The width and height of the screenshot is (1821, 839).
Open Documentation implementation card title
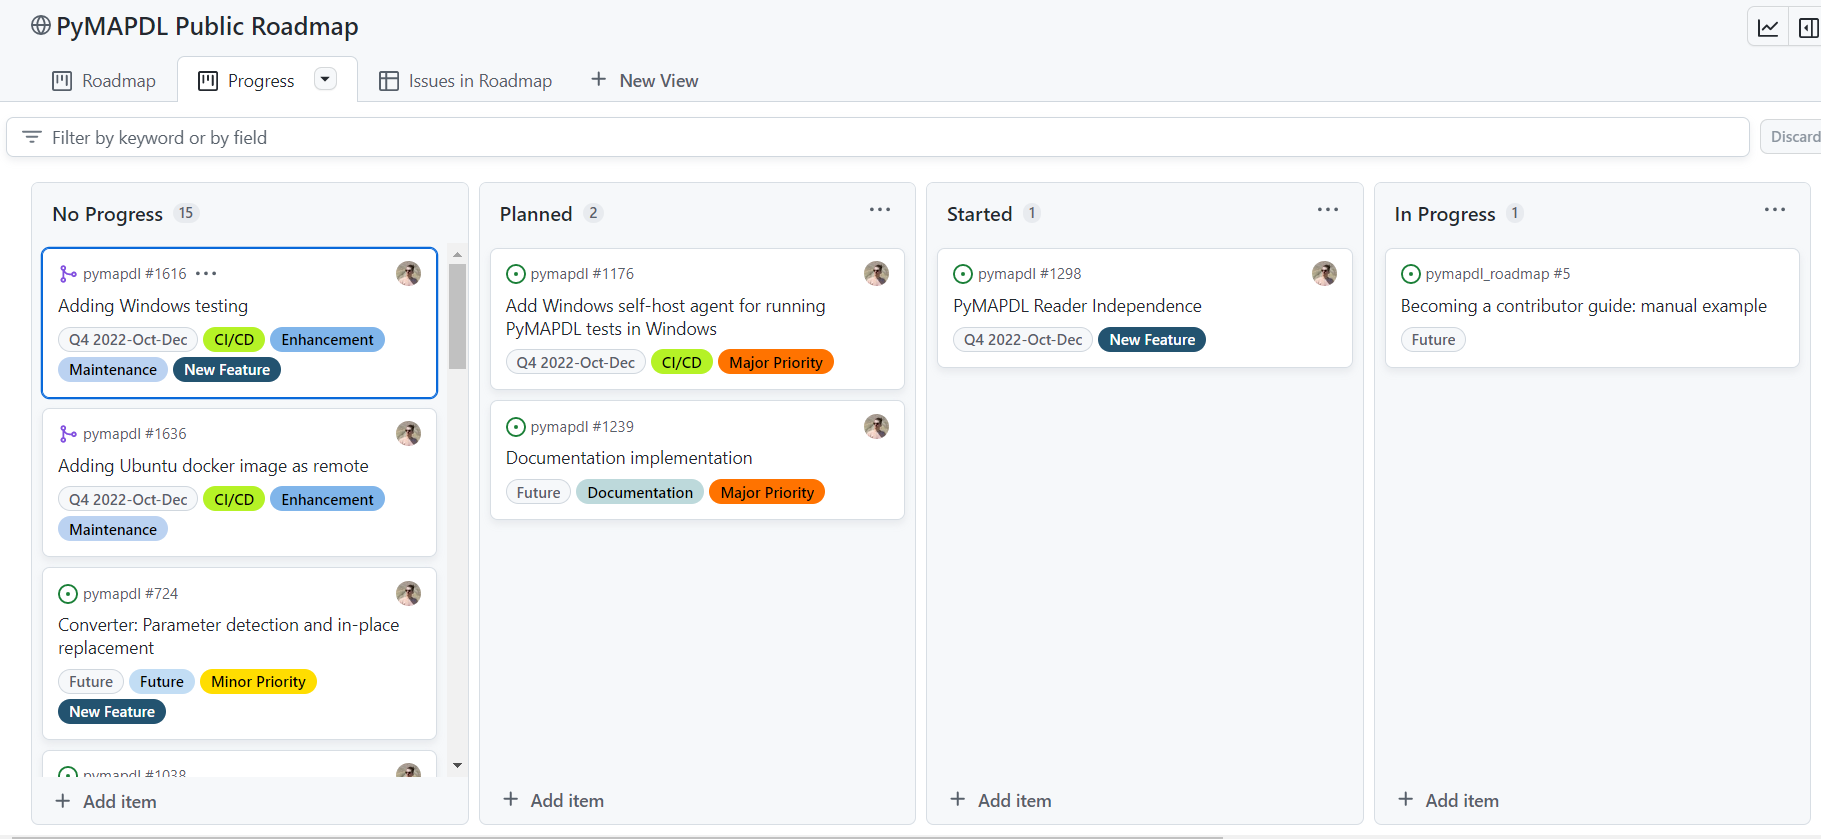(629, 458)
